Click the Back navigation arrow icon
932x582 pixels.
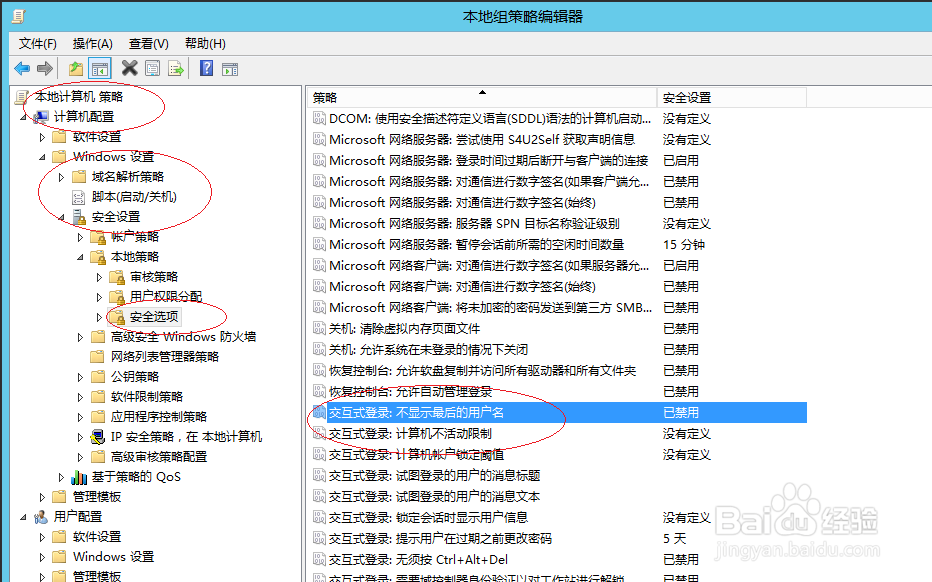22,68
